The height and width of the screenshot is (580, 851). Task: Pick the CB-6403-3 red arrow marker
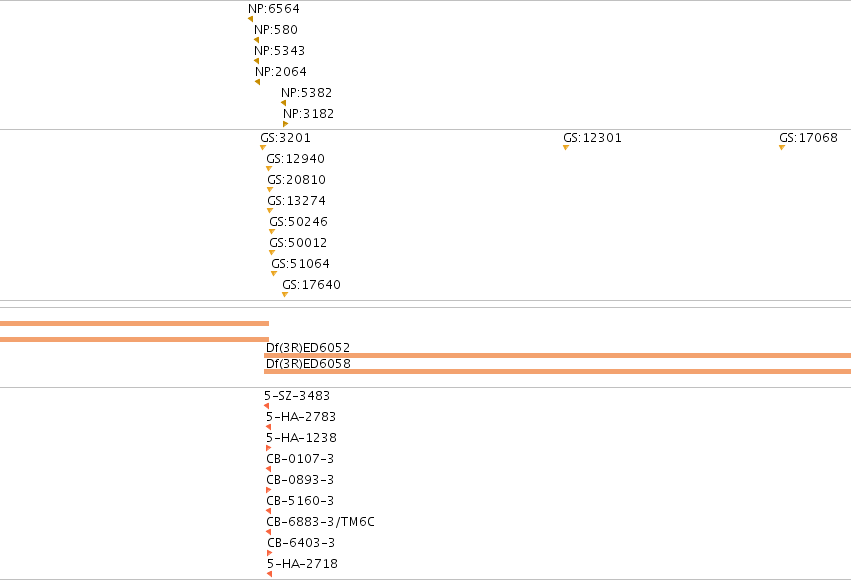click(269, 553)
